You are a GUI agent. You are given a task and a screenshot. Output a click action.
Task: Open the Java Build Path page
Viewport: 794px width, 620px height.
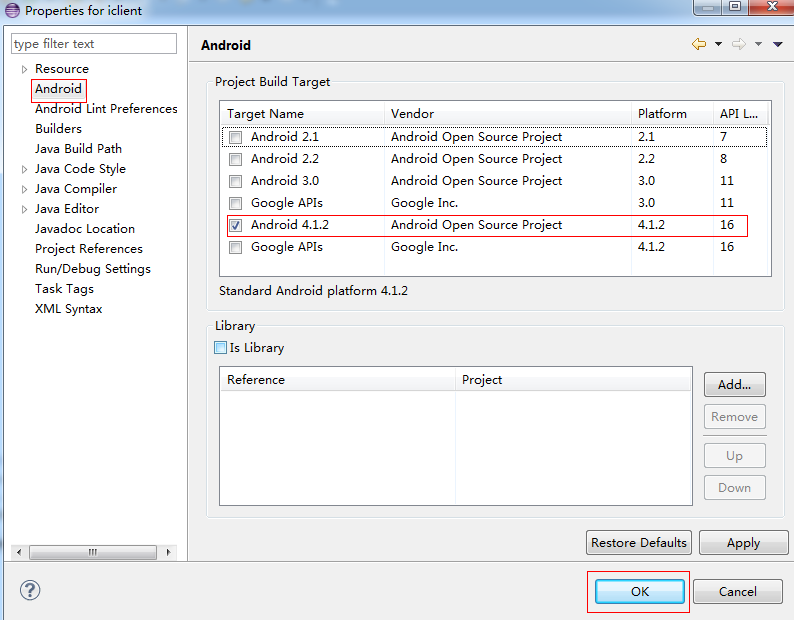(78, 149)
